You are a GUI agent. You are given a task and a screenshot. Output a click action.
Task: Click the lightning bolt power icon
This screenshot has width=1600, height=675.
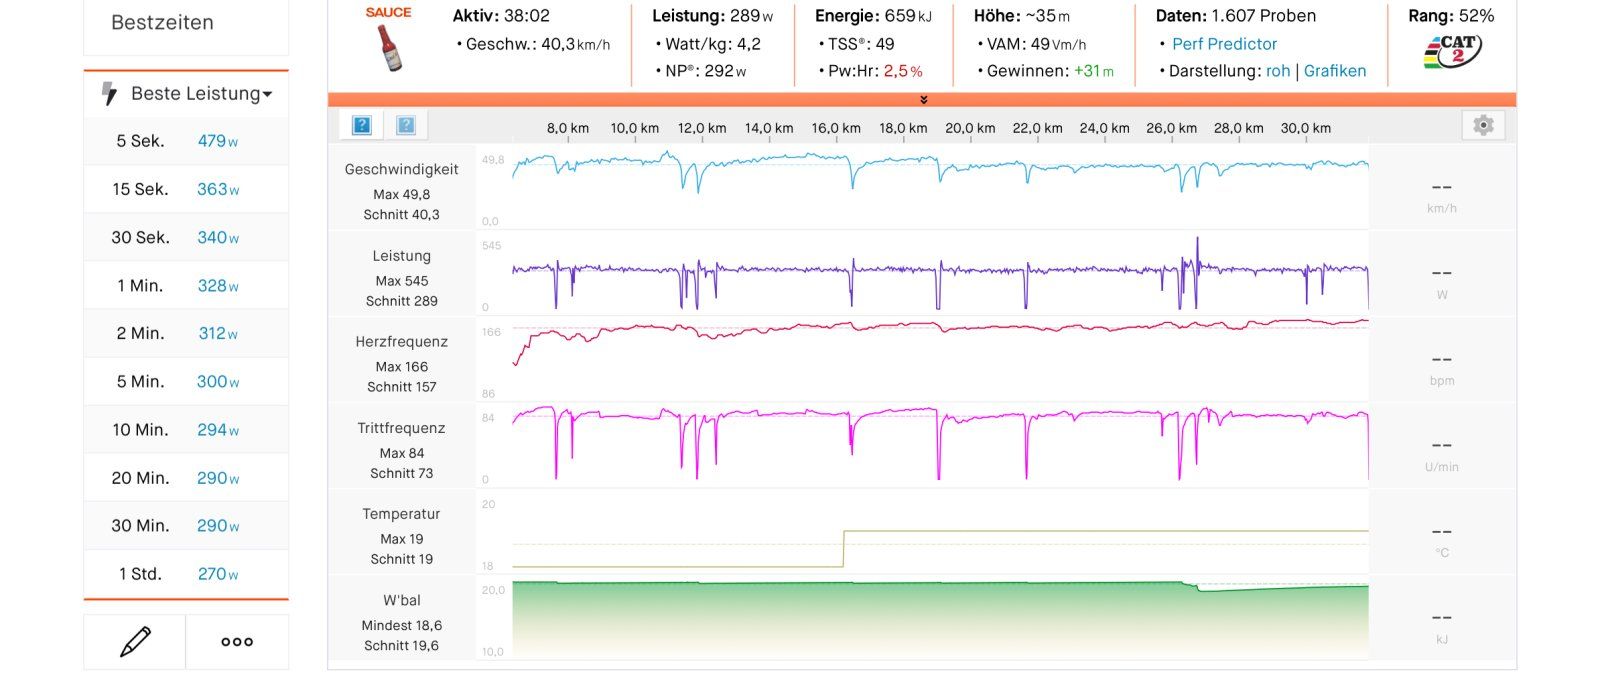(x=110, y=94)
